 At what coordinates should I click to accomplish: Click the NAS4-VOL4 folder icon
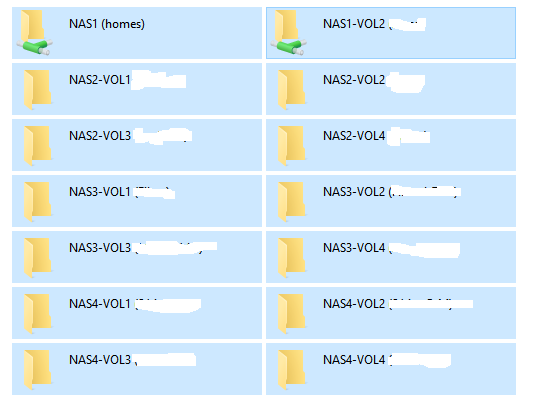click(x=292, y=370)
